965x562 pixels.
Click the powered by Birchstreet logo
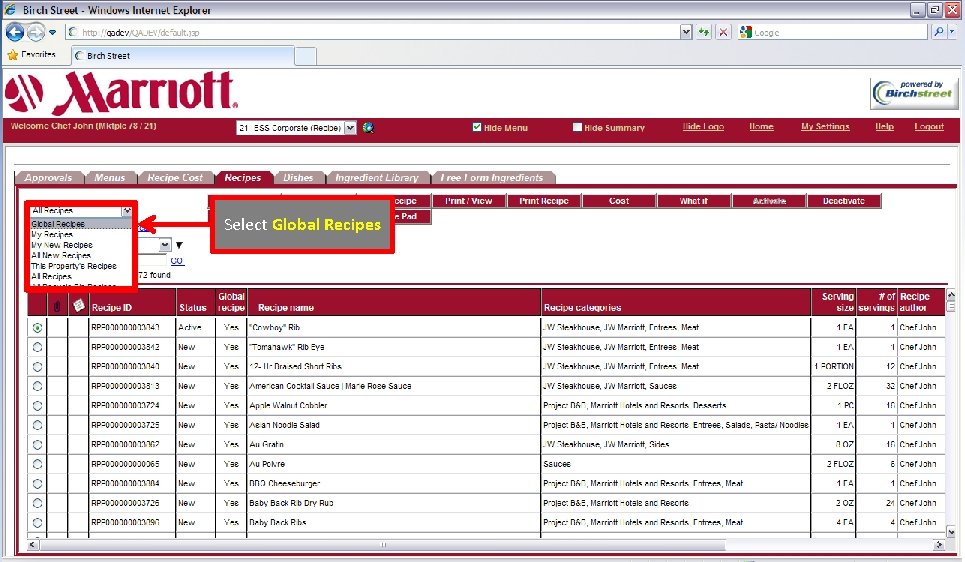click(x=914, y=94)
